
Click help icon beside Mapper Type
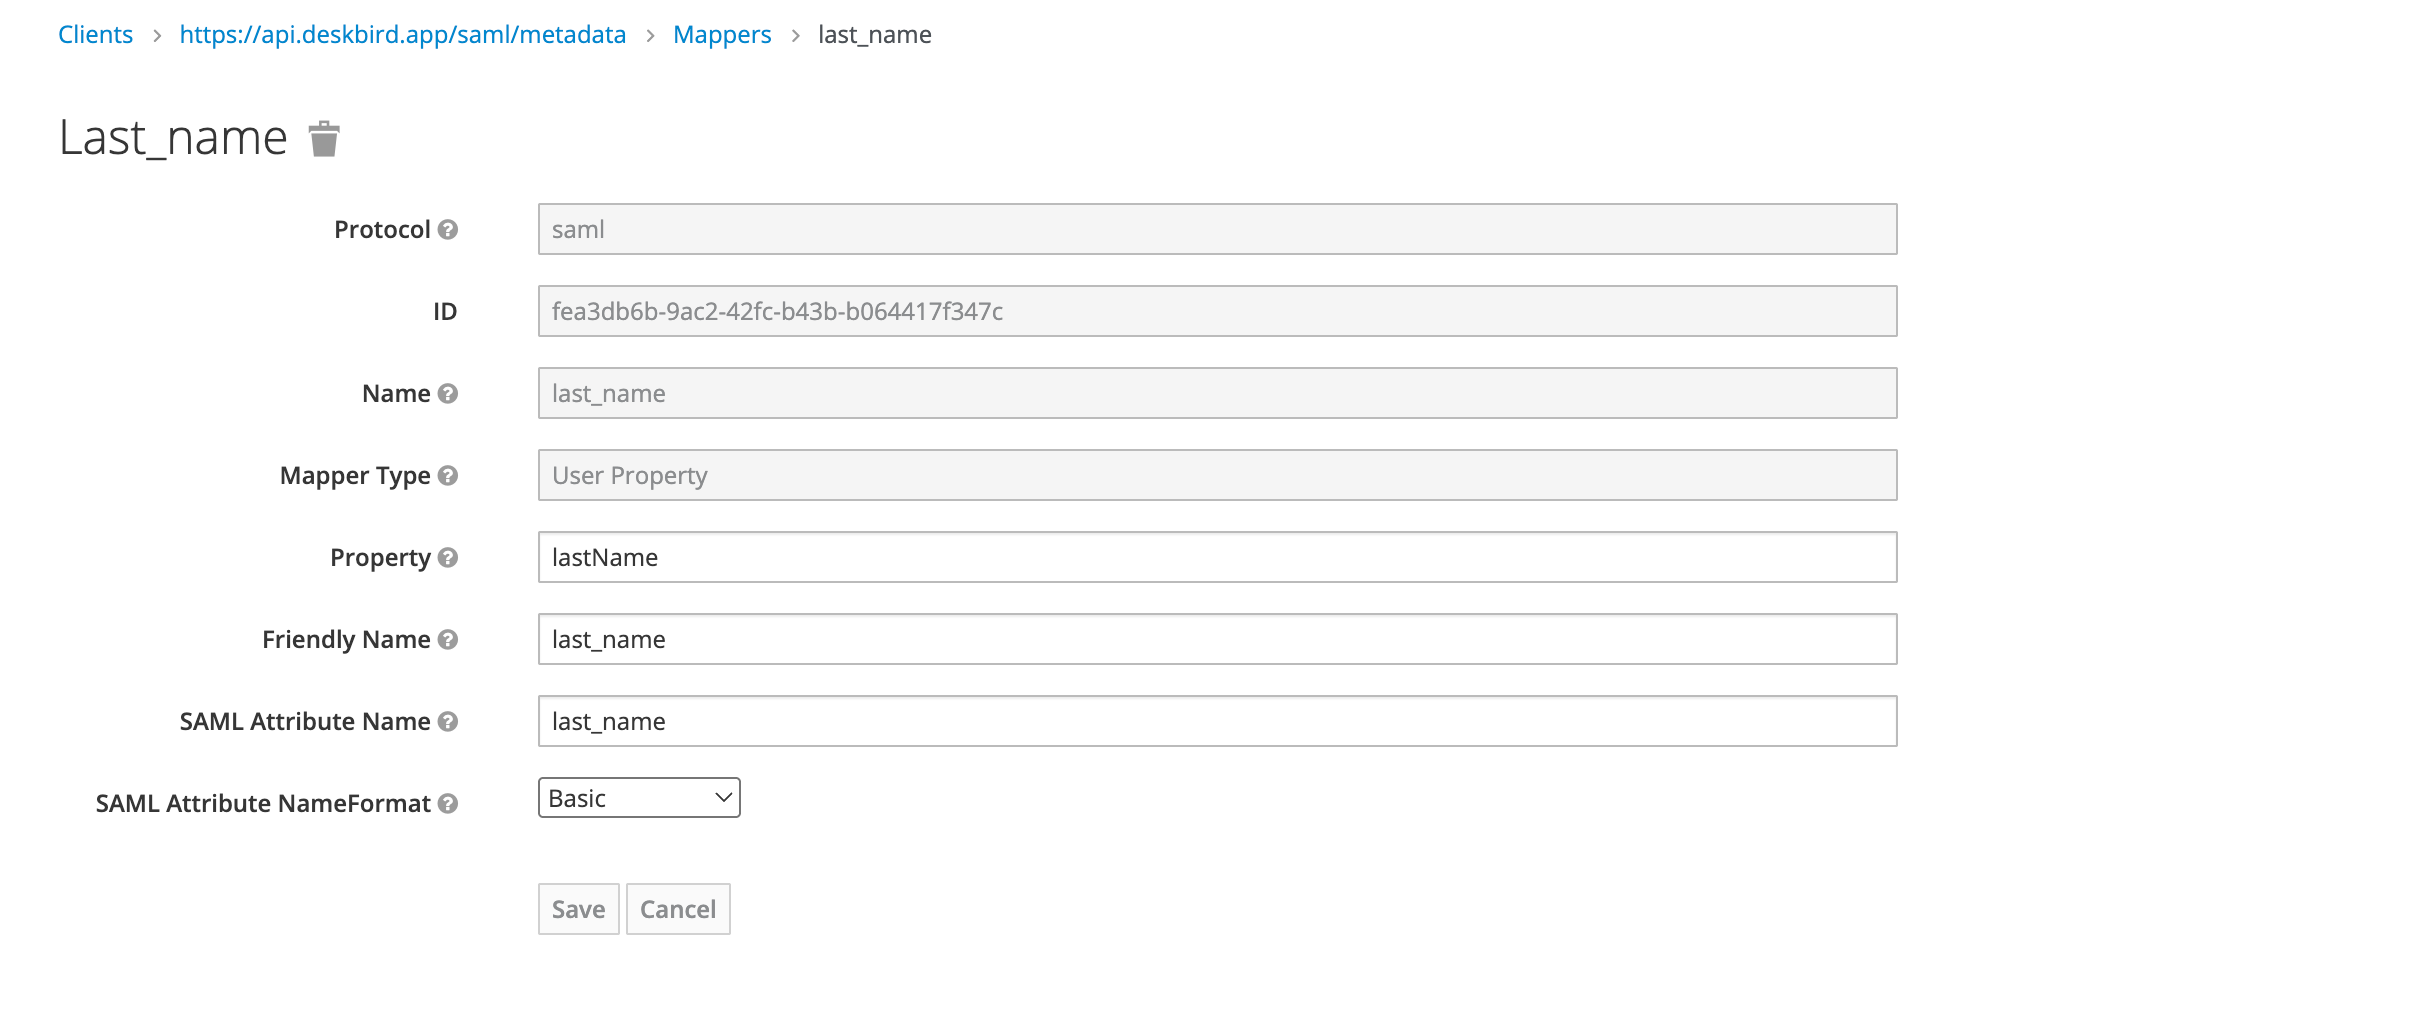448,476
